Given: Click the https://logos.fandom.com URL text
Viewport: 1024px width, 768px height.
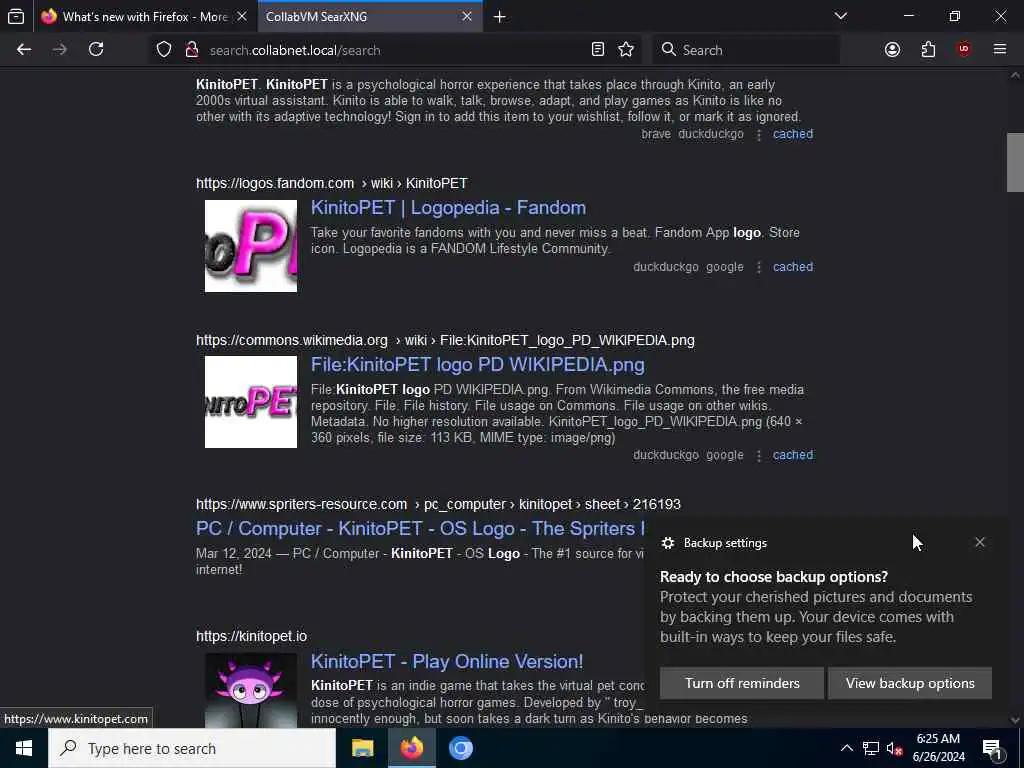Looking at the screenshot, I should (275, 184).
